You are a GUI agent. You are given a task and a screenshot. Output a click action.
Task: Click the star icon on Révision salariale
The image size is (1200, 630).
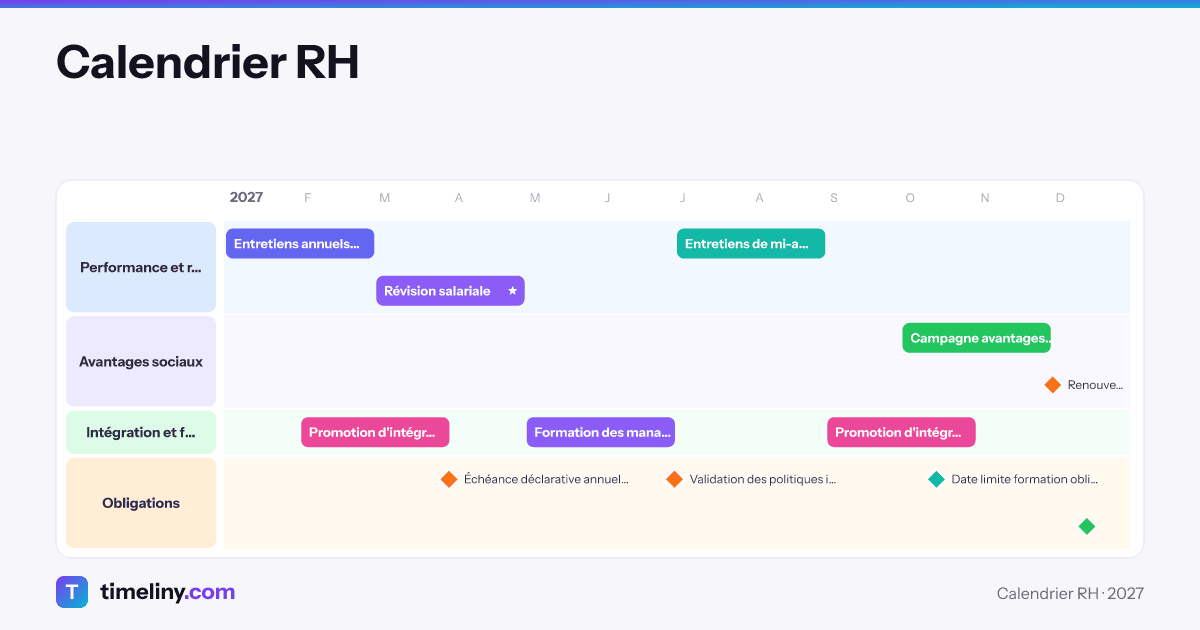pyautogui.click(x=512, y=291)
